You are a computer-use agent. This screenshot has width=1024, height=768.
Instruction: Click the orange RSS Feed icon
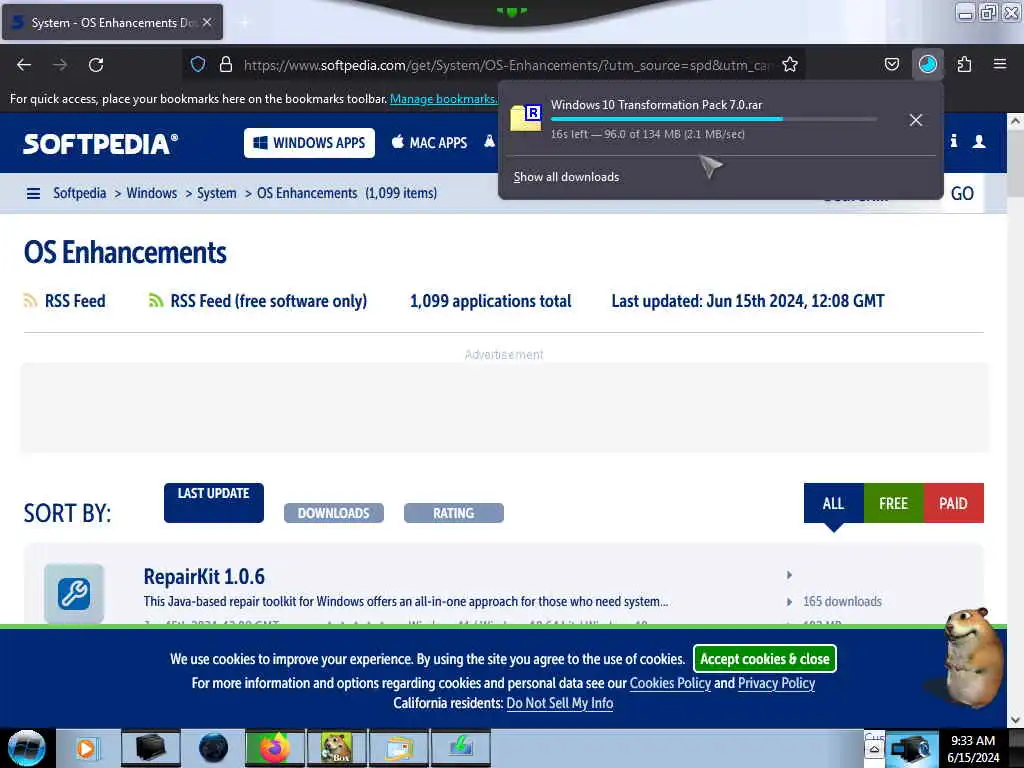point(30,300)
